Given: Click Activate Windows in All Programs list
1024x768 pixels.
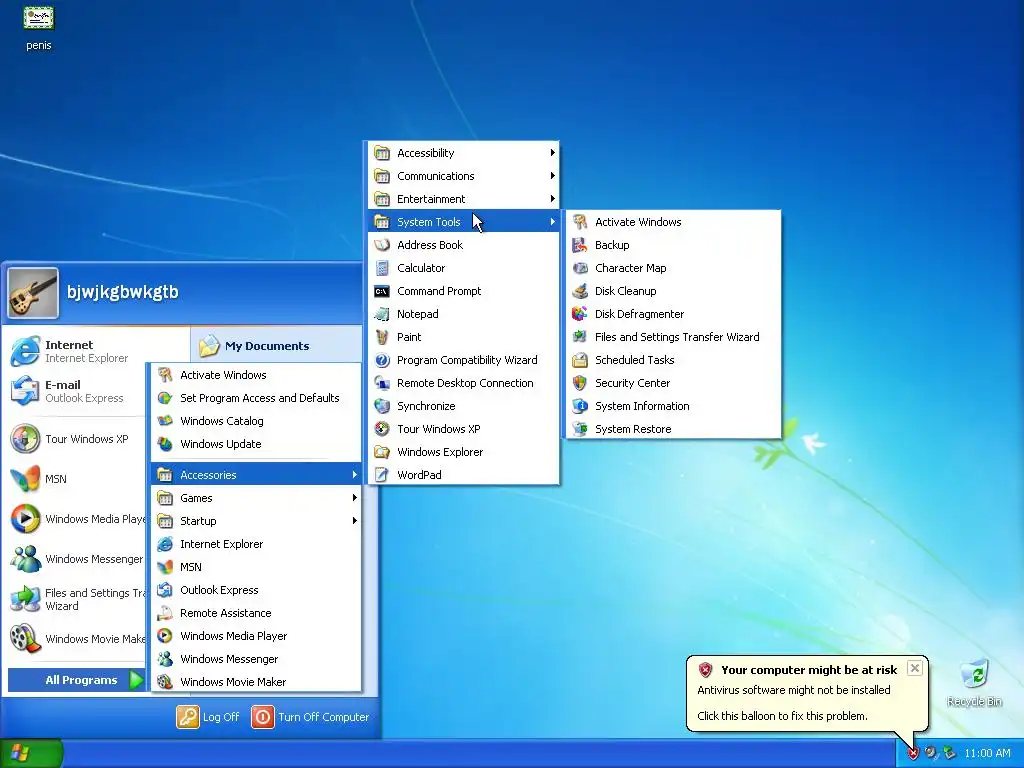Looking at the screenshot, I should tap(256, 375).
